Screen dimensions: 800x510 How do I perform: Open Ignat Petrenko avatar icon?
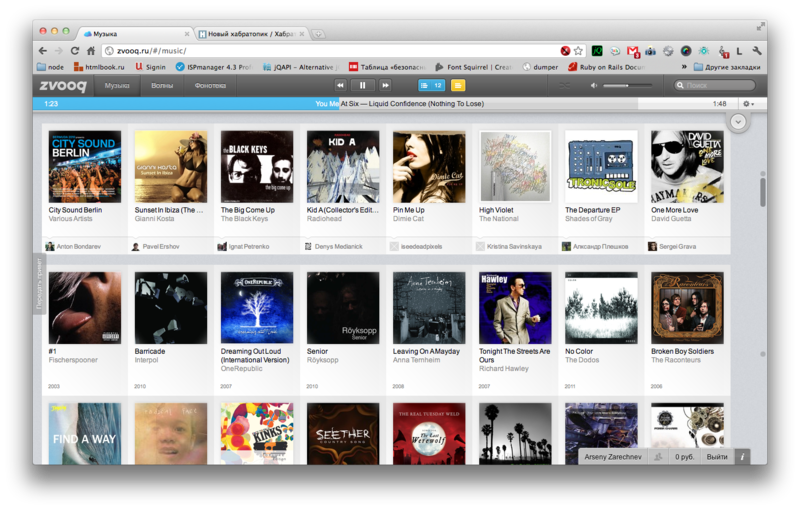point(222,246)
